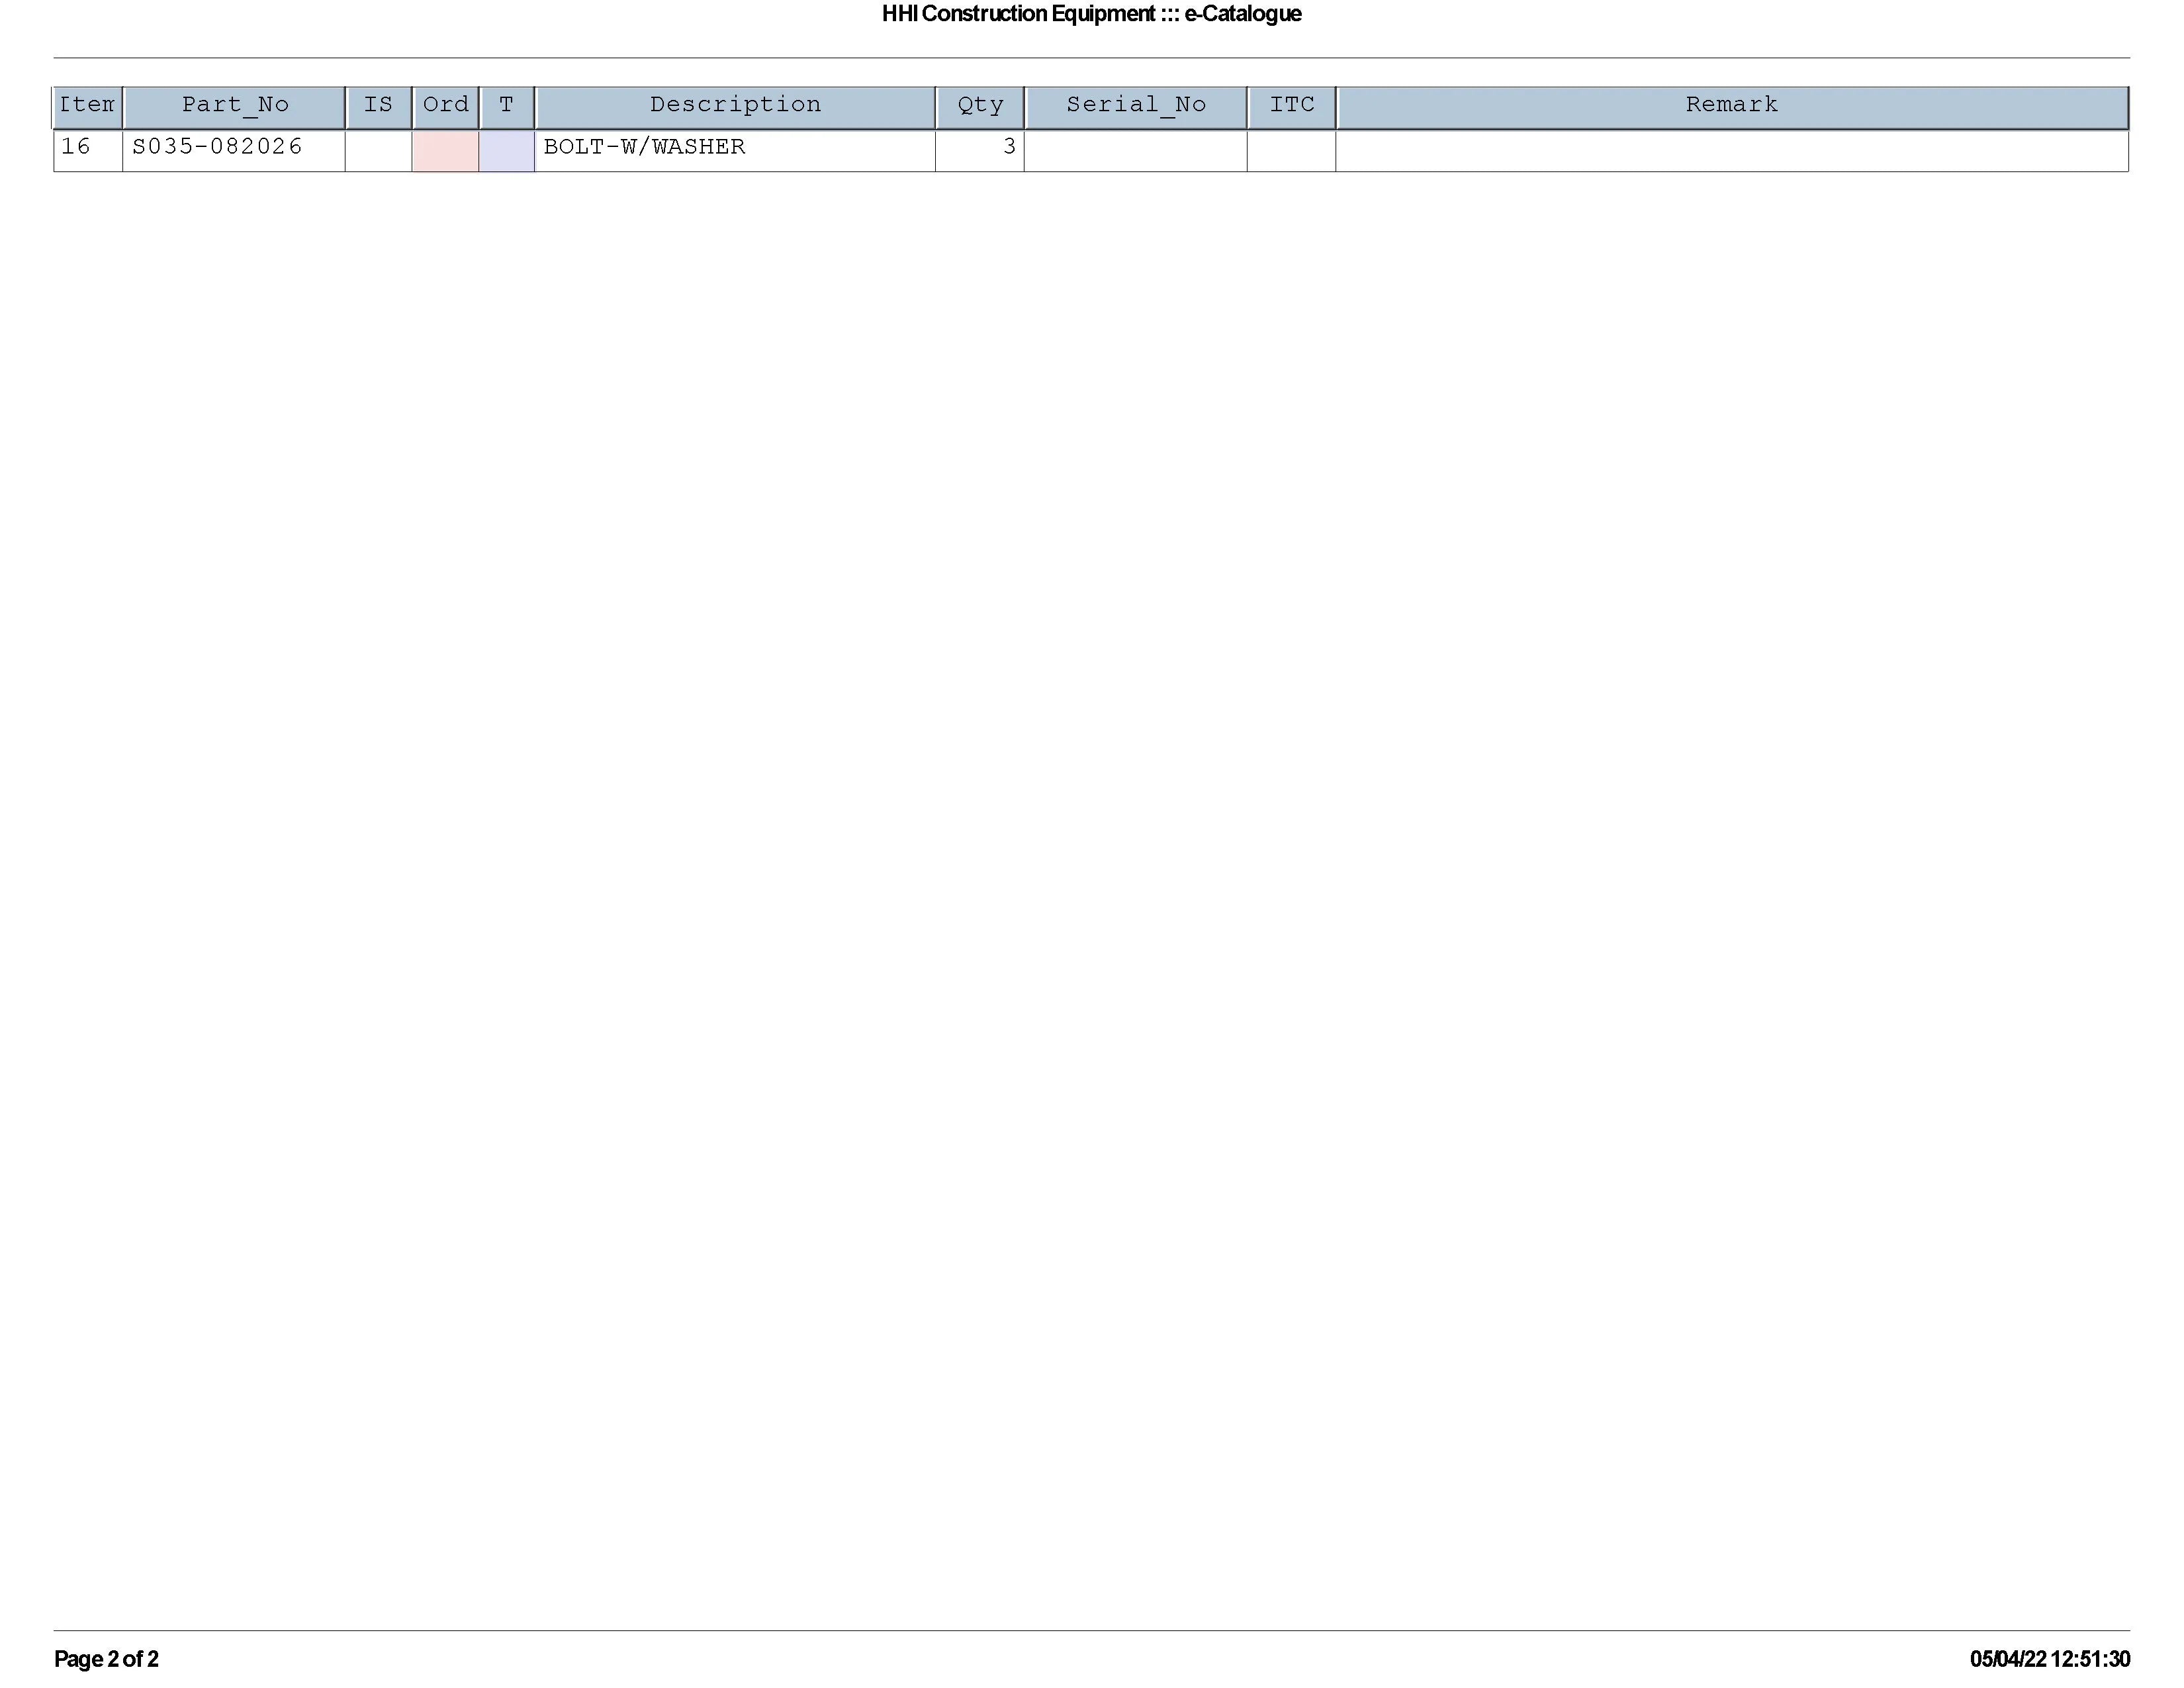Click the Remark column header
2184x1688 pixels.
point(1731,105)
